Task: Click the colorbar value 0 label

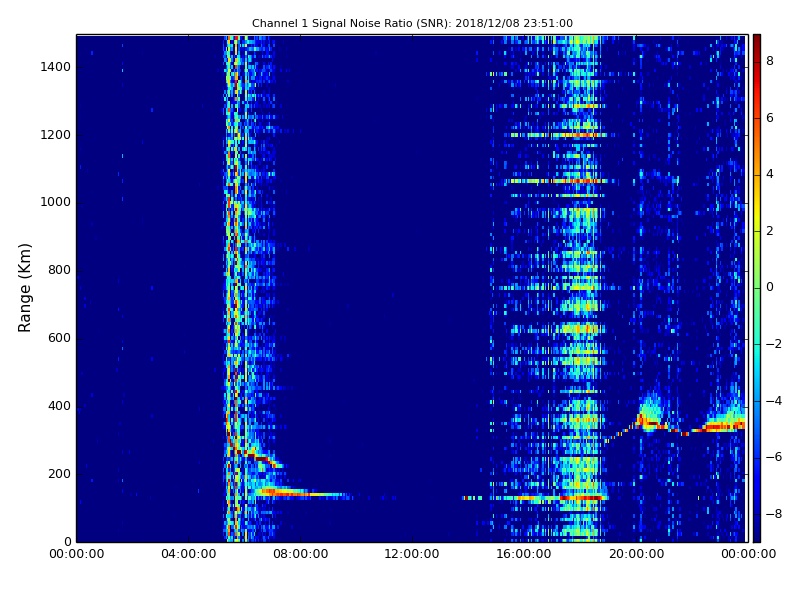Action: tap(770, 287)
